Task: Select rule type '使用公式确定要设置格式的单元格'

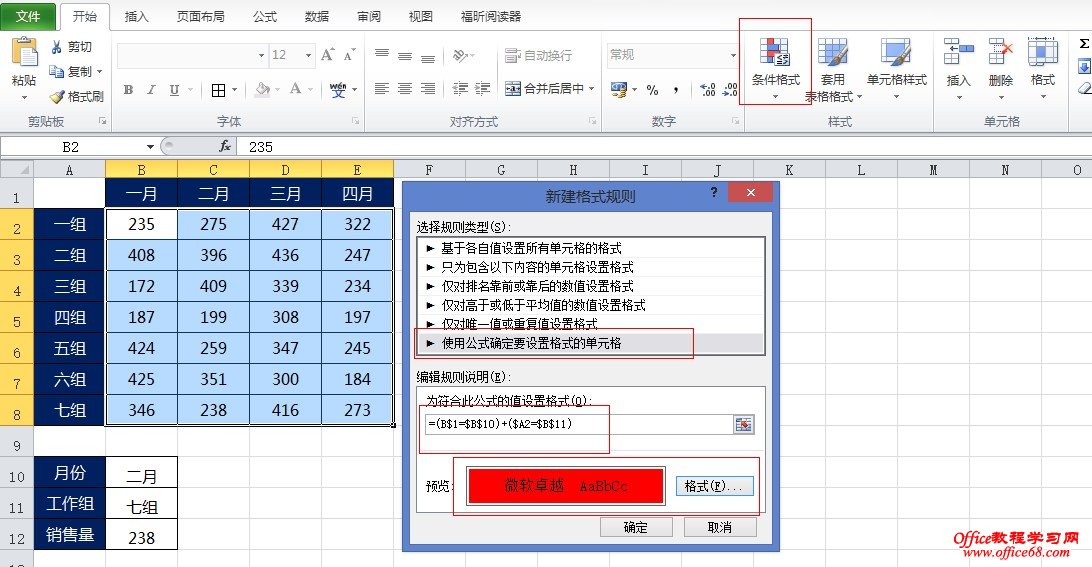Action: click(x=590, y=343)
